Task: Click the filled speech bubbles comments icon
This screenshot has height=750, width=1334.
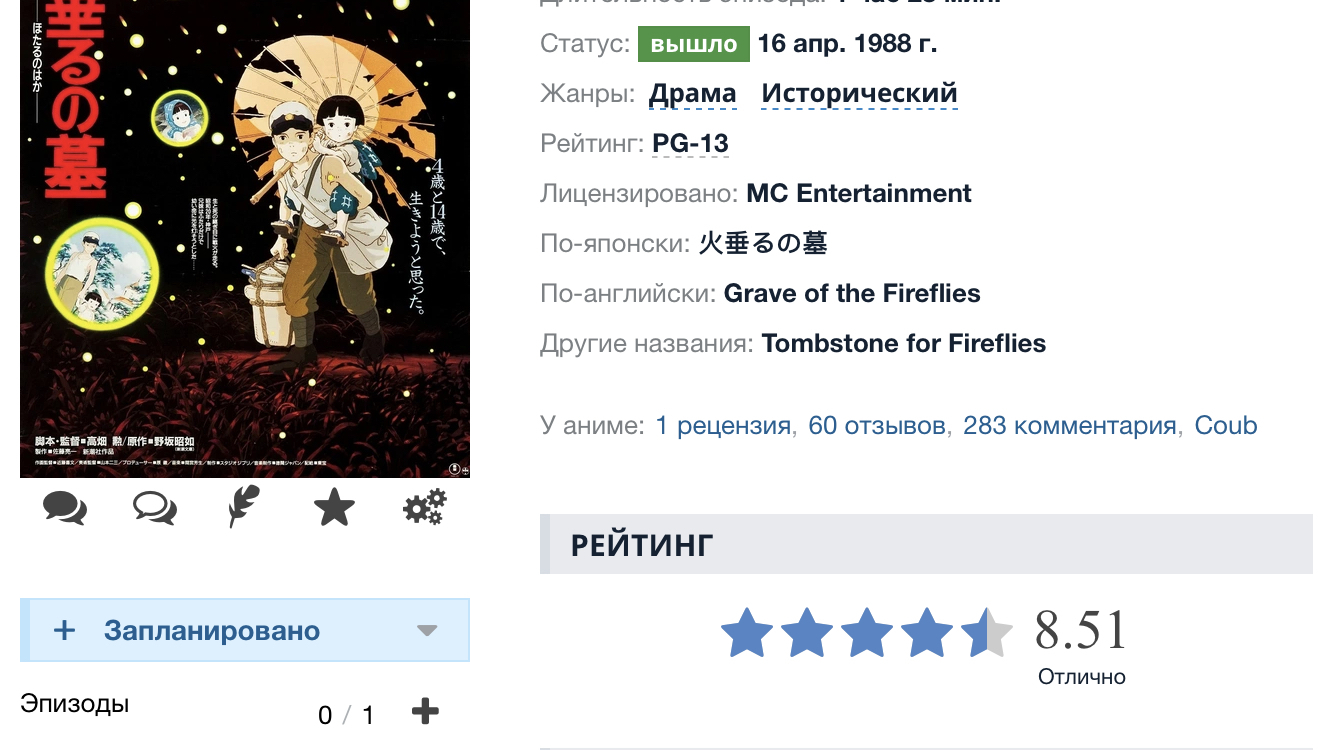Action: [x=65, y=508]
